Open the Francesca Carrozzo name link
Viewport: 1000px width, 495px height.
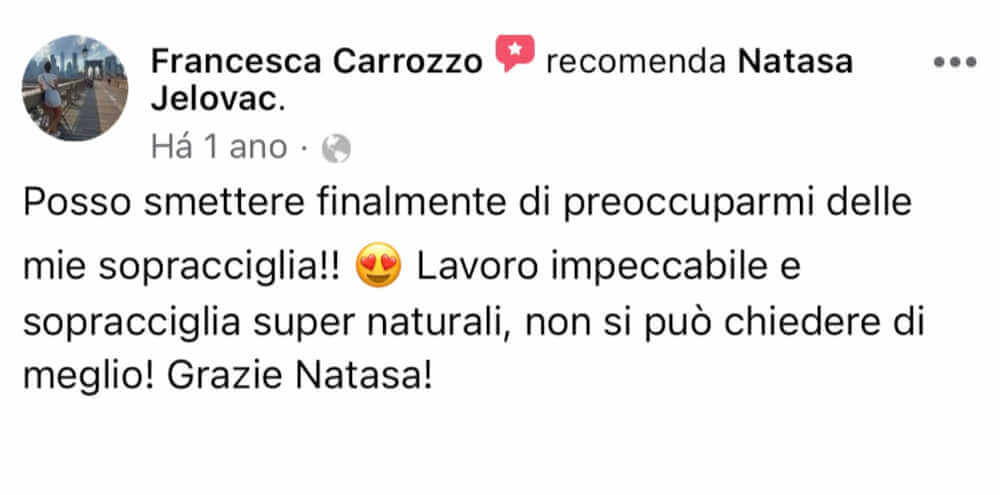[316, 63]
